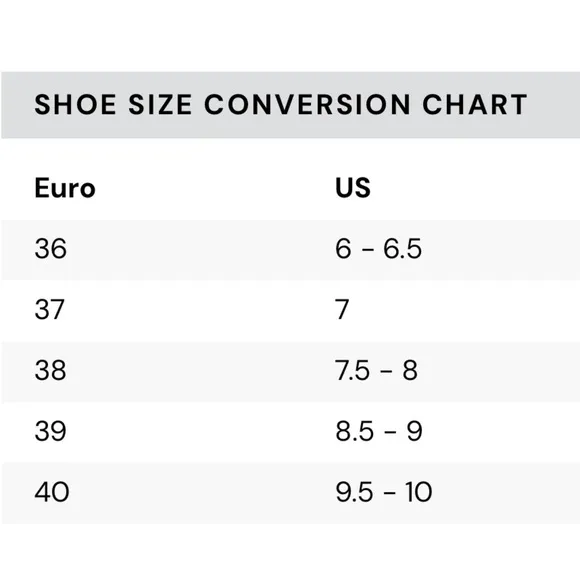Select the US column header
This screenshot has height=580, width=580.
coord(352,188)
